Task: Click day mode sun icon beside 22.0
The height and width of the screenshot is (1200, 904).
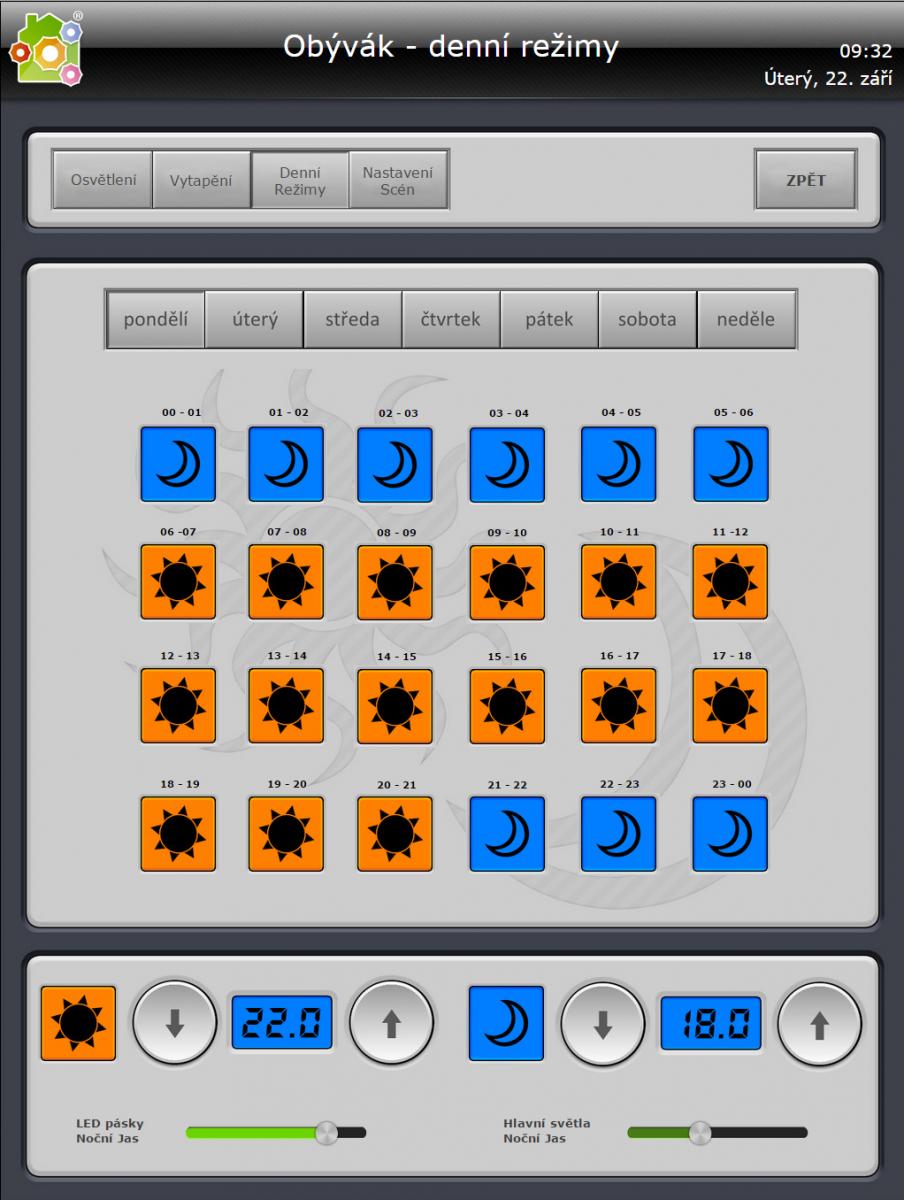Action: tap(78, 1023)
